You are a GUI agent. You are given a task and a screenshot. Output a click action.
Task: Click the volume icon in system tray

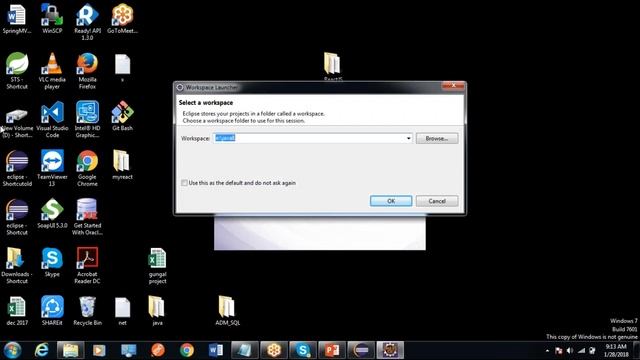point(570,351)
